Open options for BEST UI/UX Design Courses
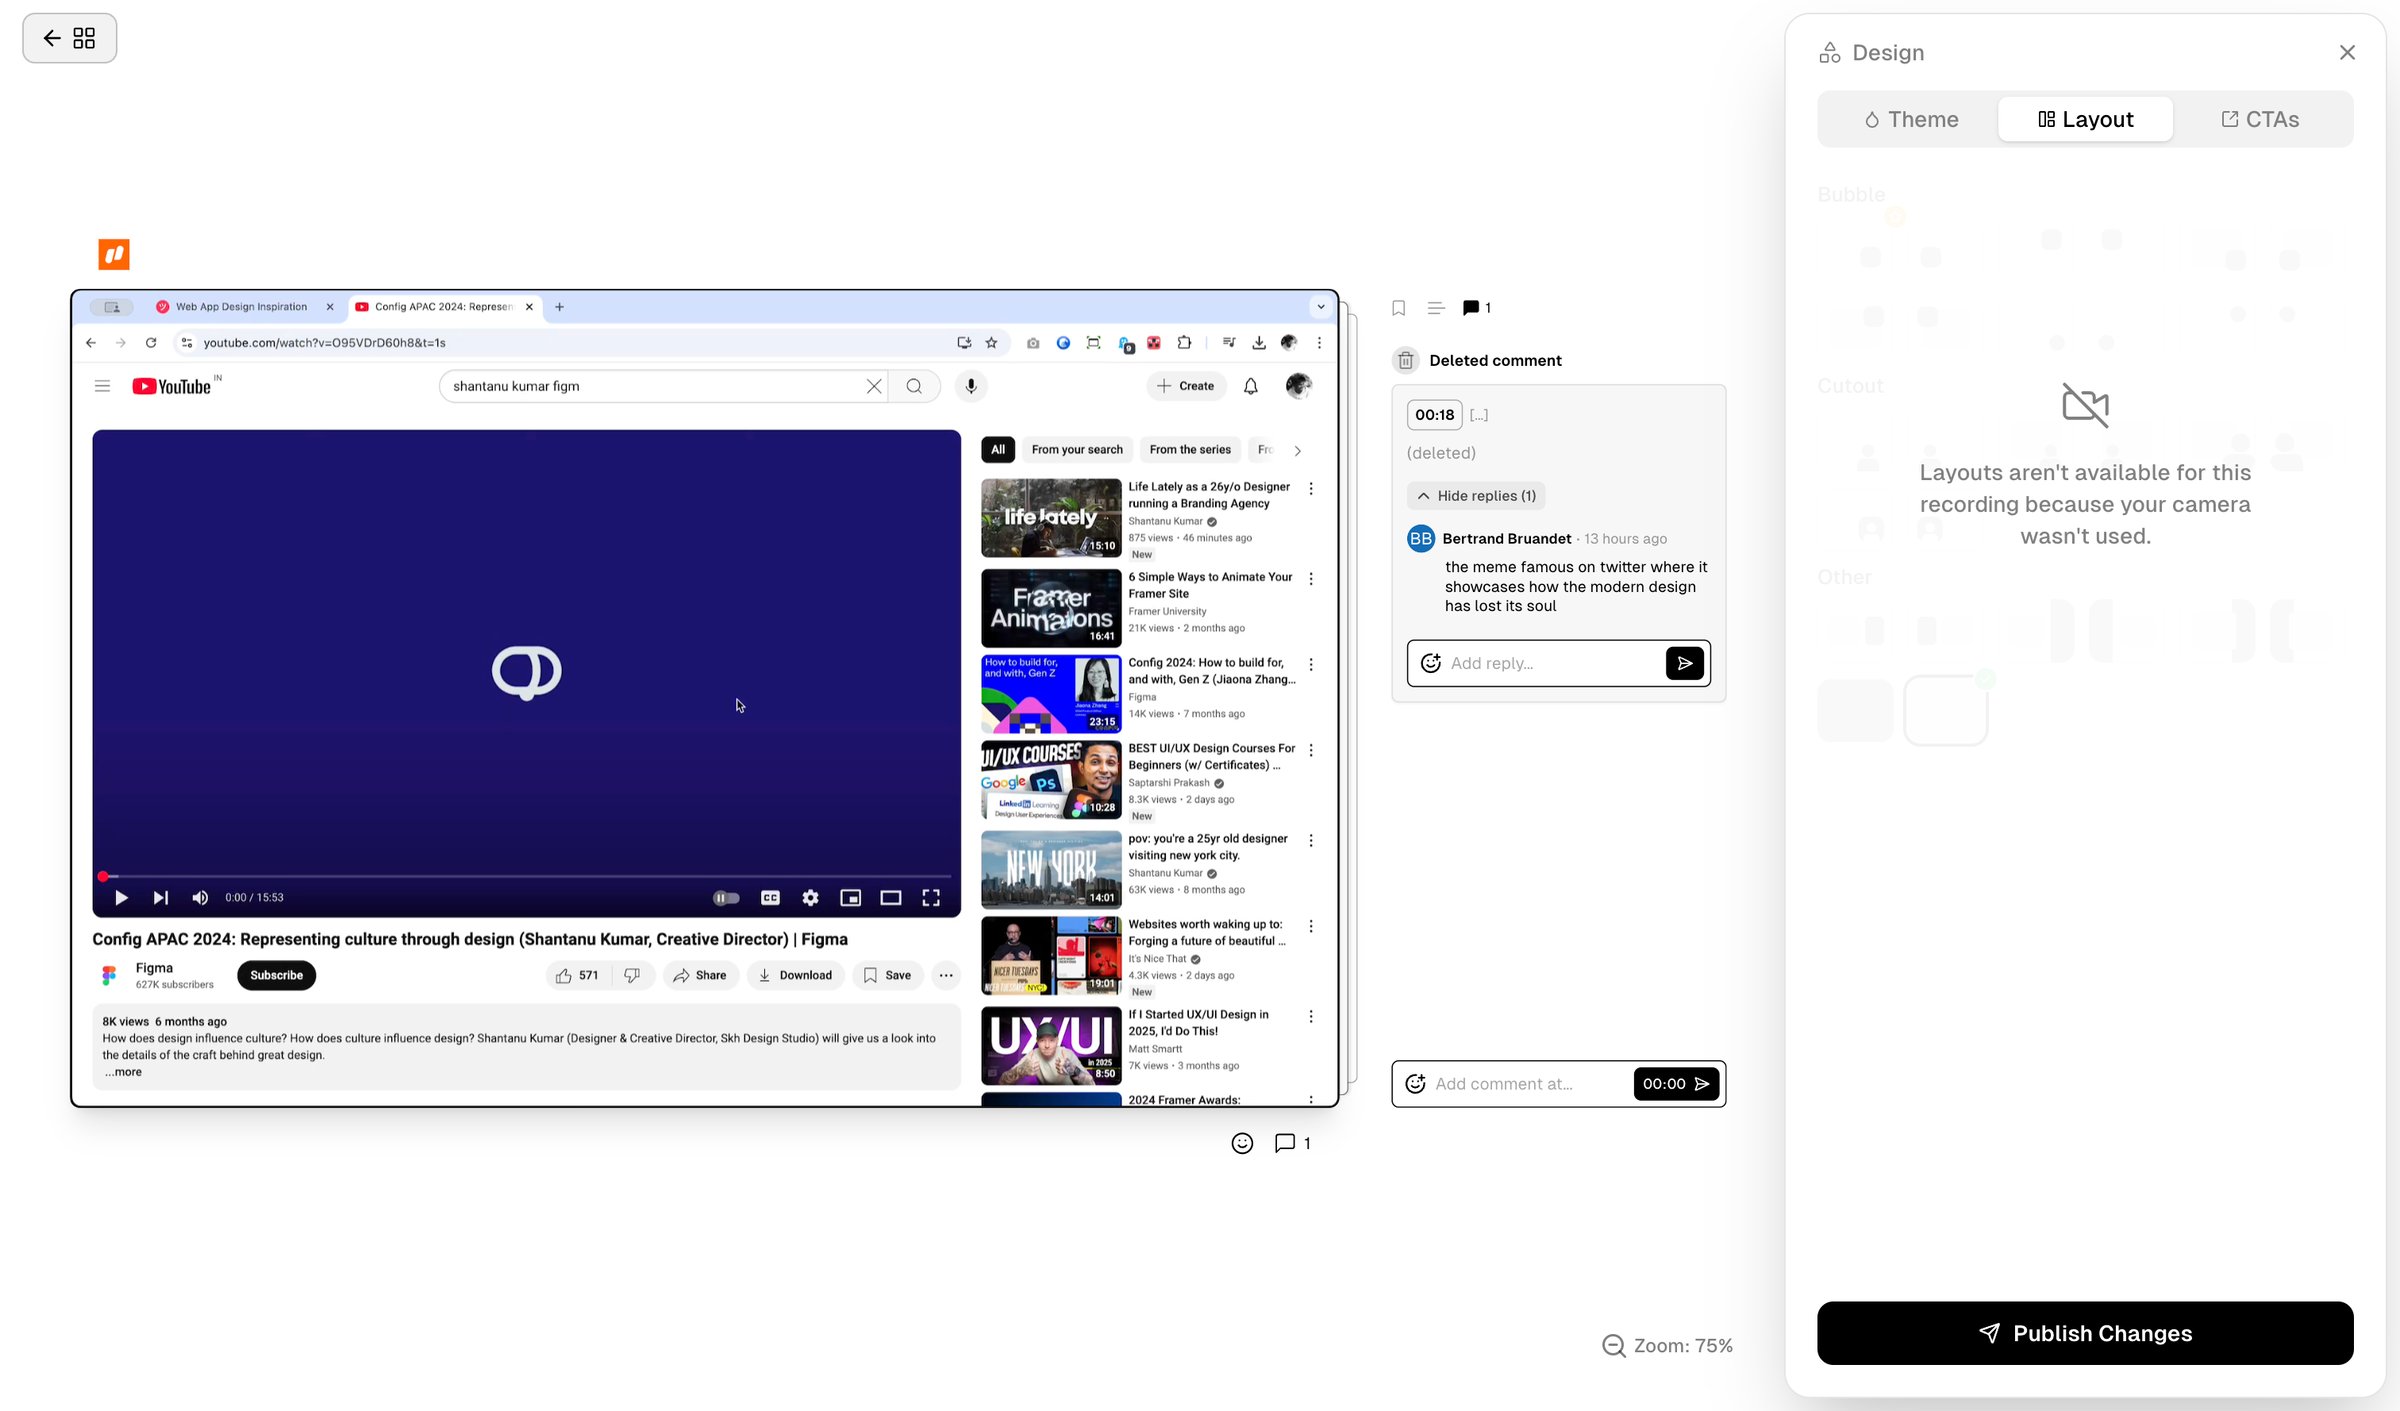Screen dimensions: 2400x1411 click(x=1311, y=750)
